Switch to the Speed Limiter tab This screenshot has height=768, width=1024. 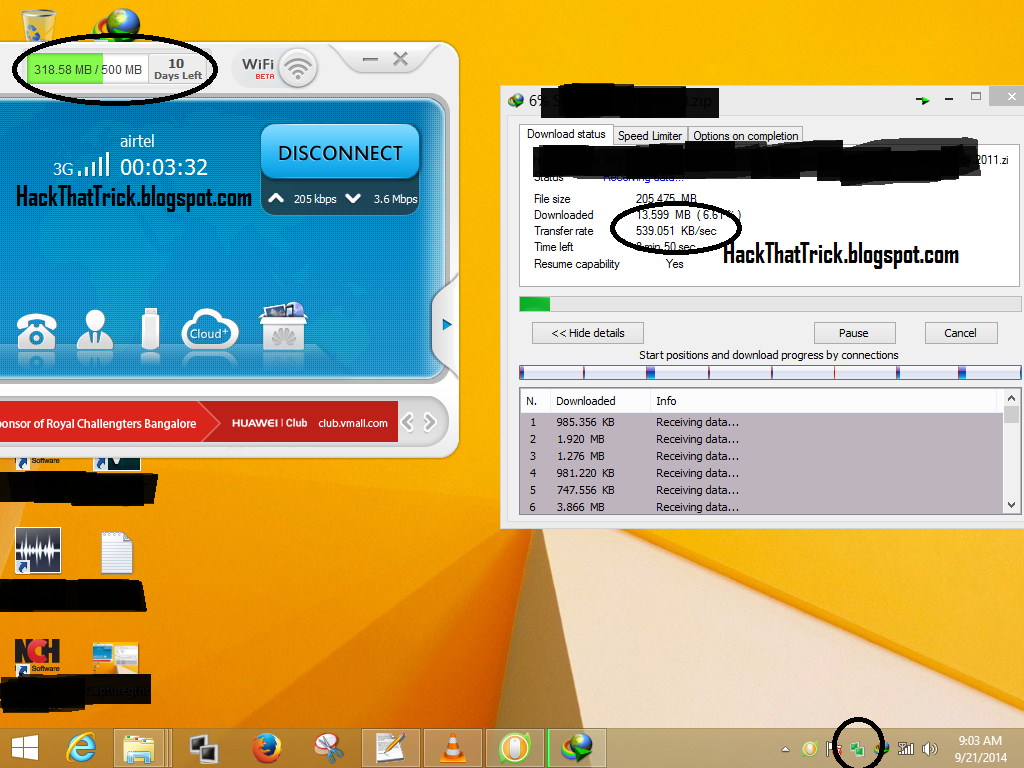click(650, 135)
